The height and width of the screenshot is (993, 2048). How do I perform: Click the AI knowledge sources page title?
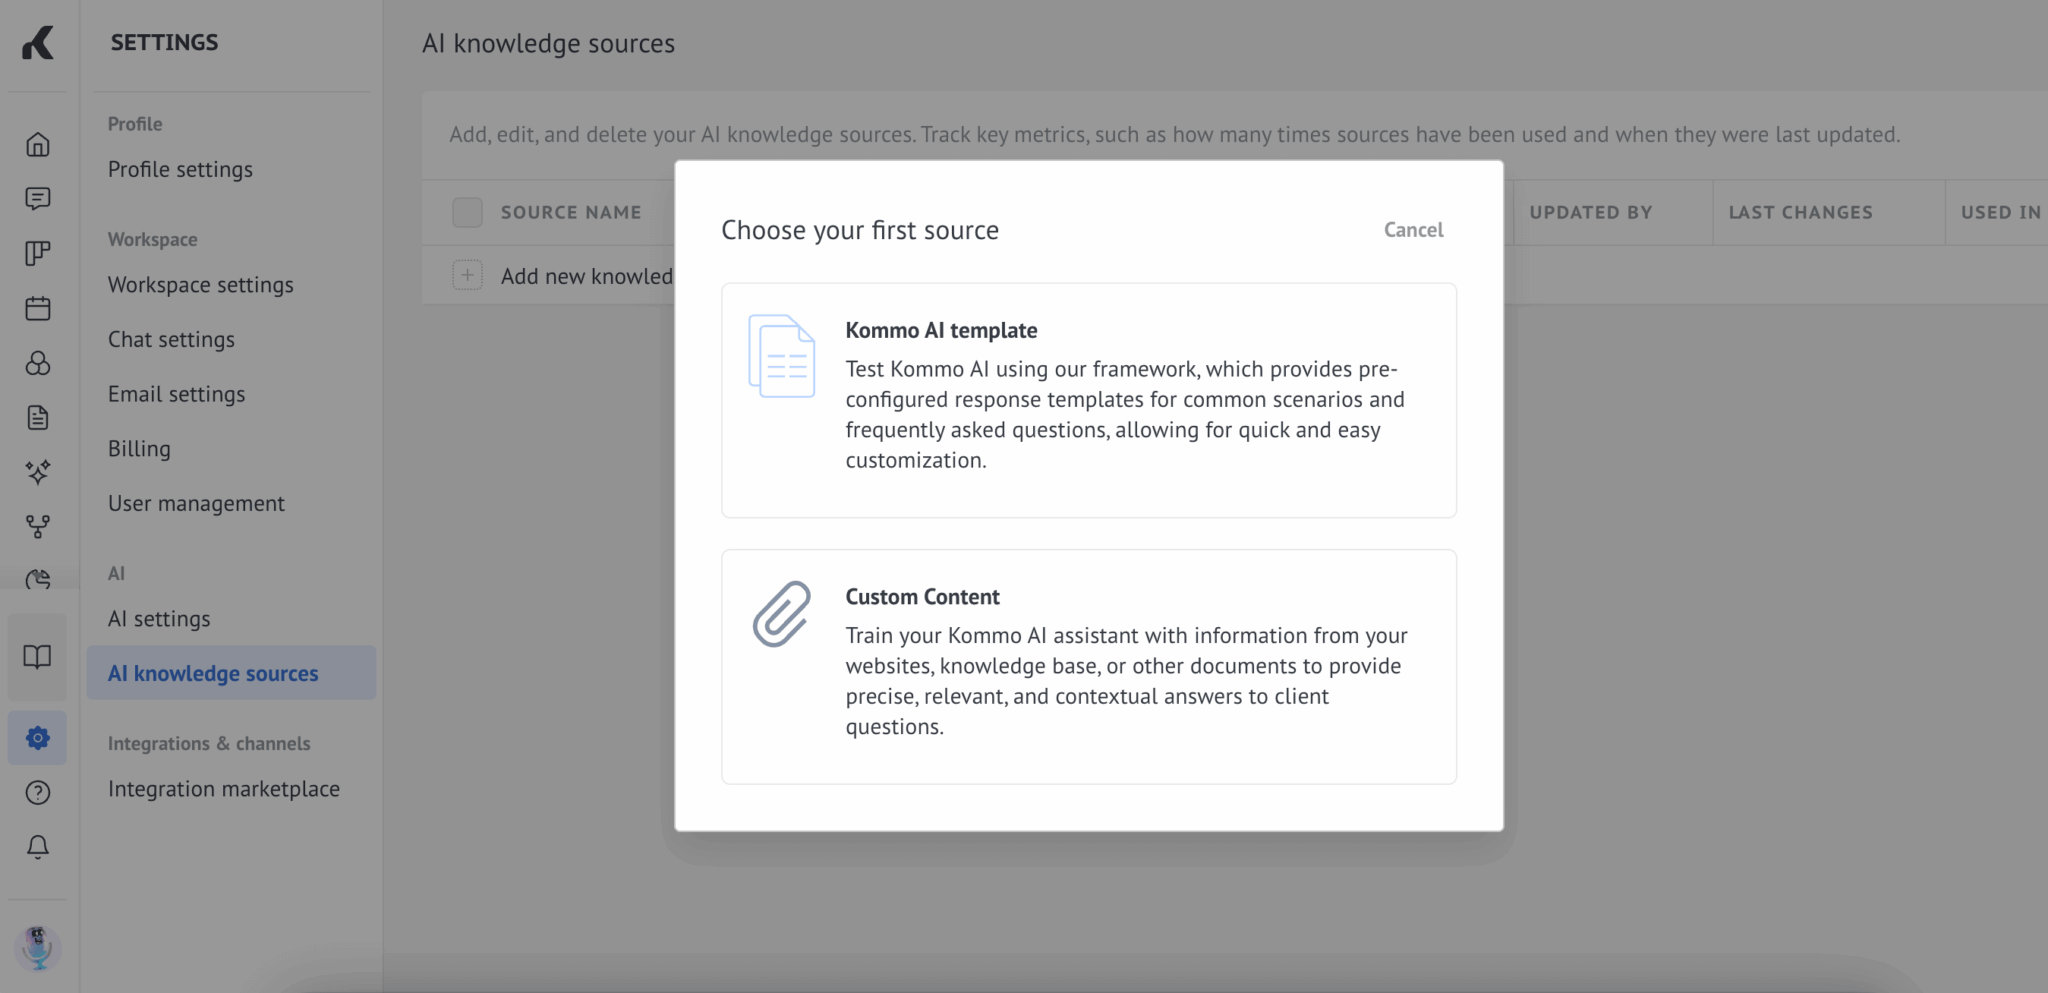[548, 44]
